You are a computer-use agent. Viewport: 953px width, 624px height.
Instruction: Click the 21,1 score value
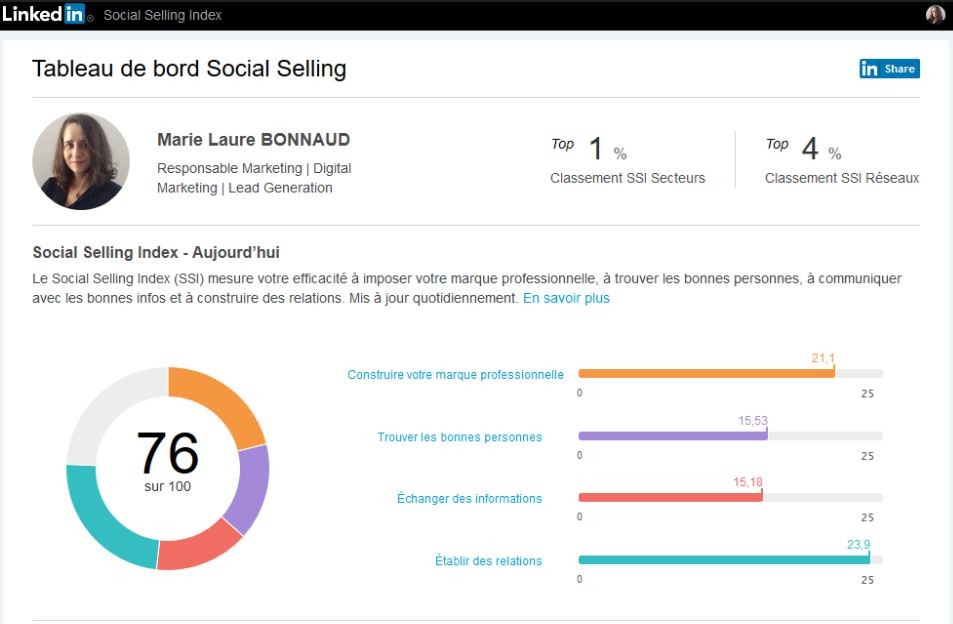(x=823, y=358)
